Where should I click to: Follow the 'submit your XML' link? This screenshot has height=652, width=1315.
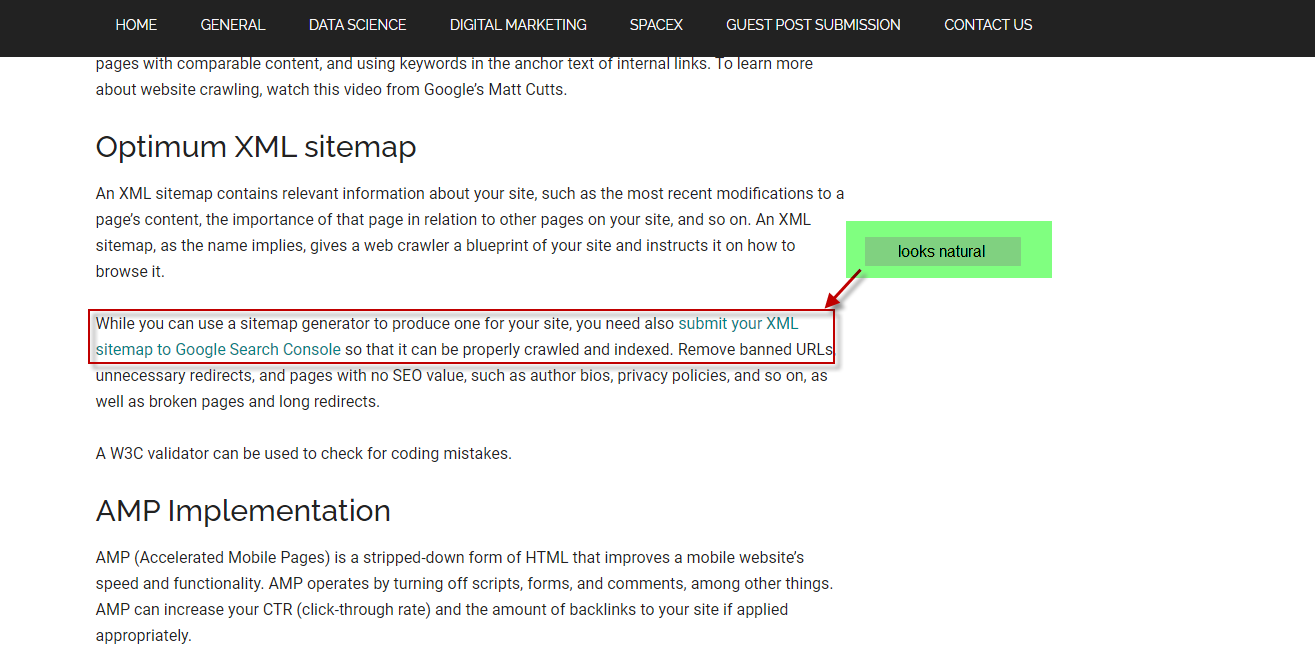coord(738,324)
